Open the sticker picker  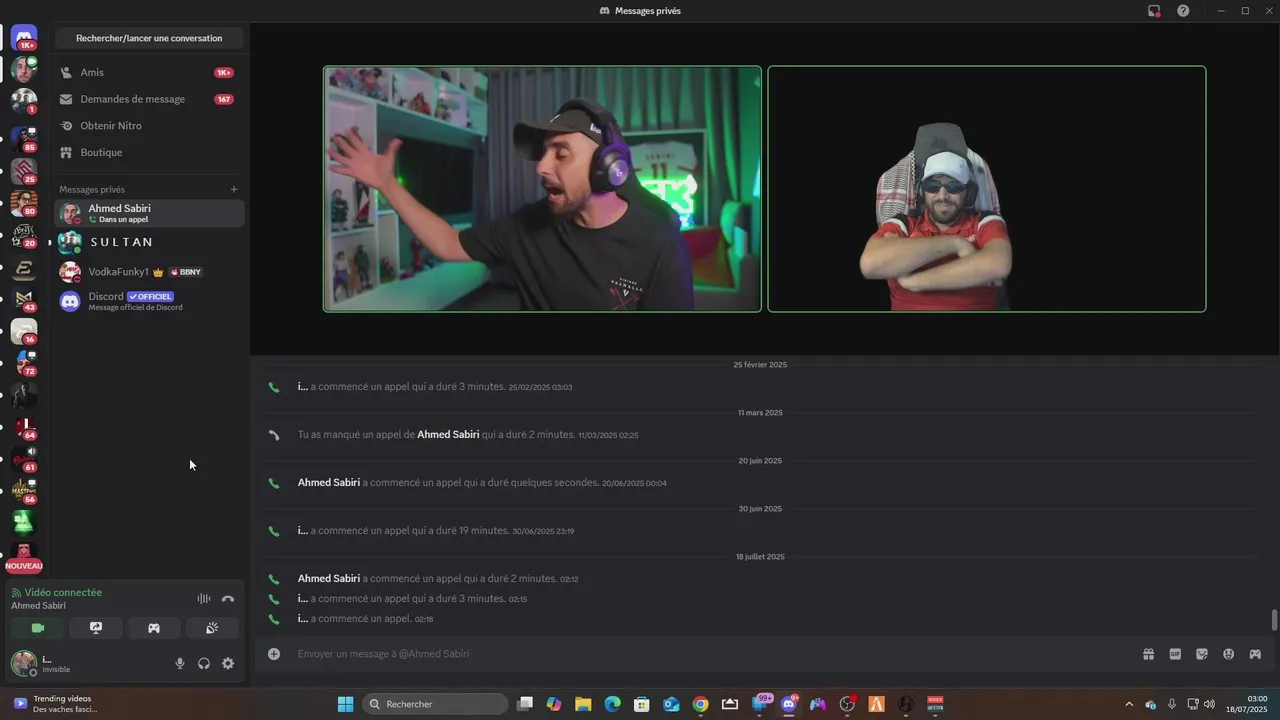(x=1202, y=654)
